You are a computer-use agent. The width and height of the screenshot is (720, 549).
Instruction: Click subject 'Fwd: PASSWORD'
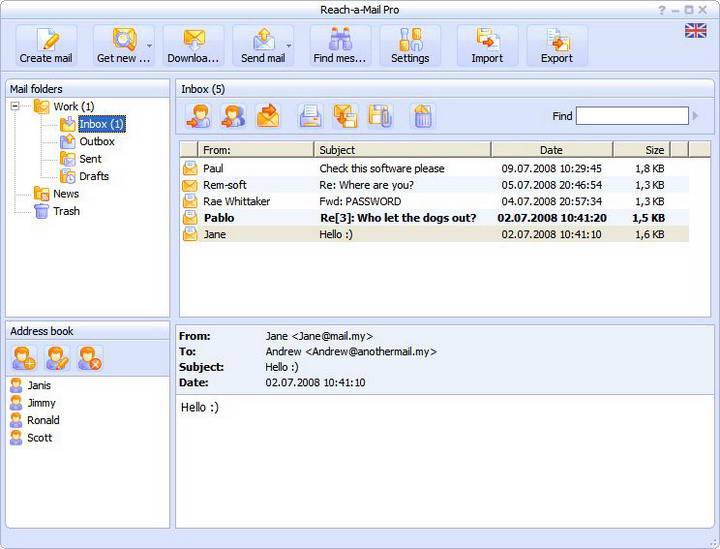click(x=360, y=202)
